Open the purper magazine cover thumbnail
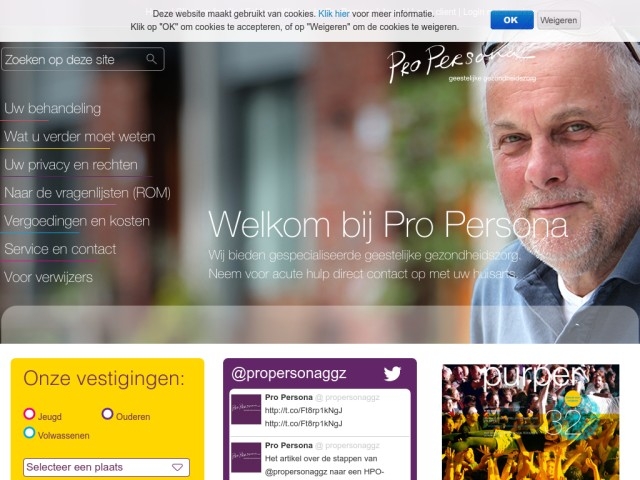This screenshot has width=640, height=480. (531, 422)
